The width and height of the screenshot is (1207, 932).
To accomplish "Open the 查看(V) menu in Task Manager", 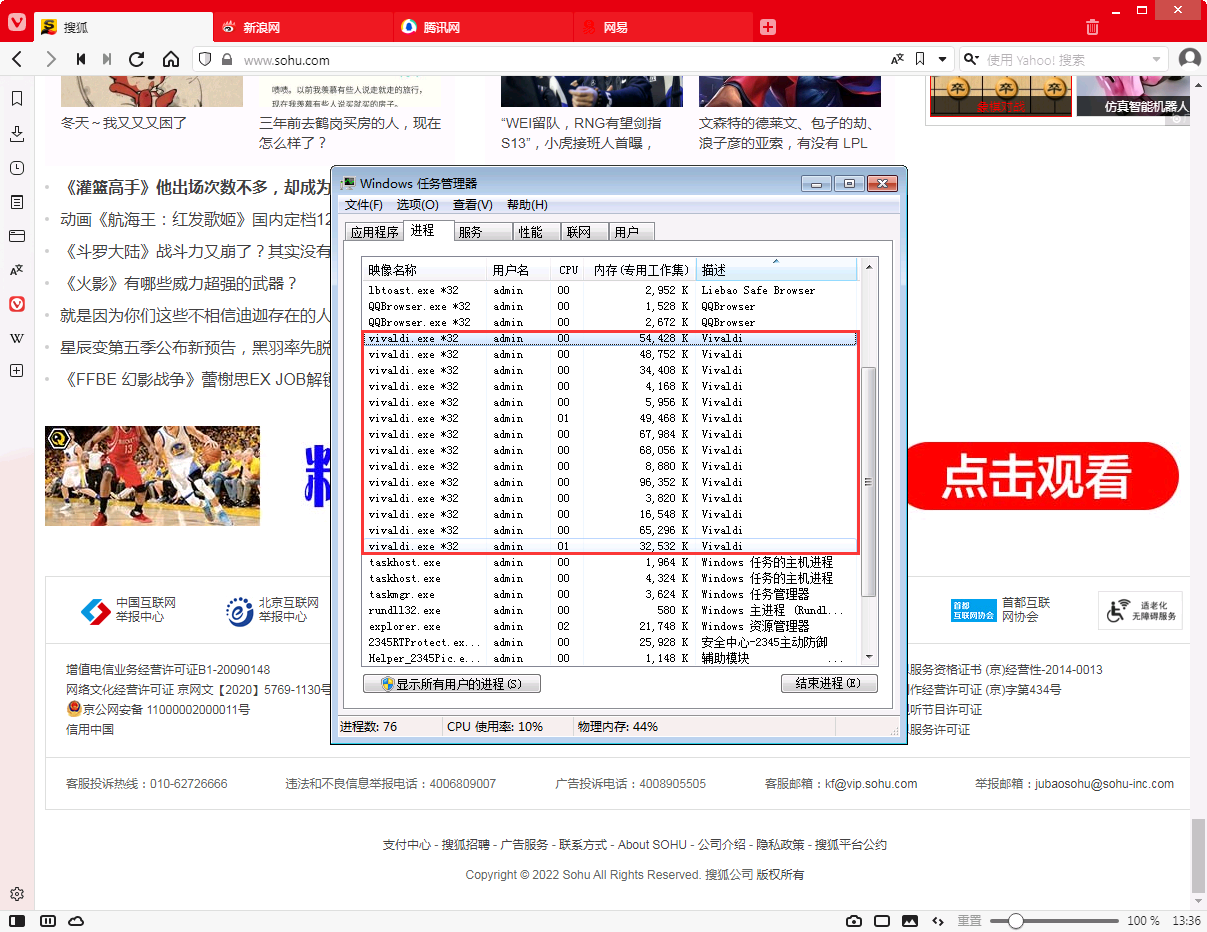I will (x=473, y=205).
